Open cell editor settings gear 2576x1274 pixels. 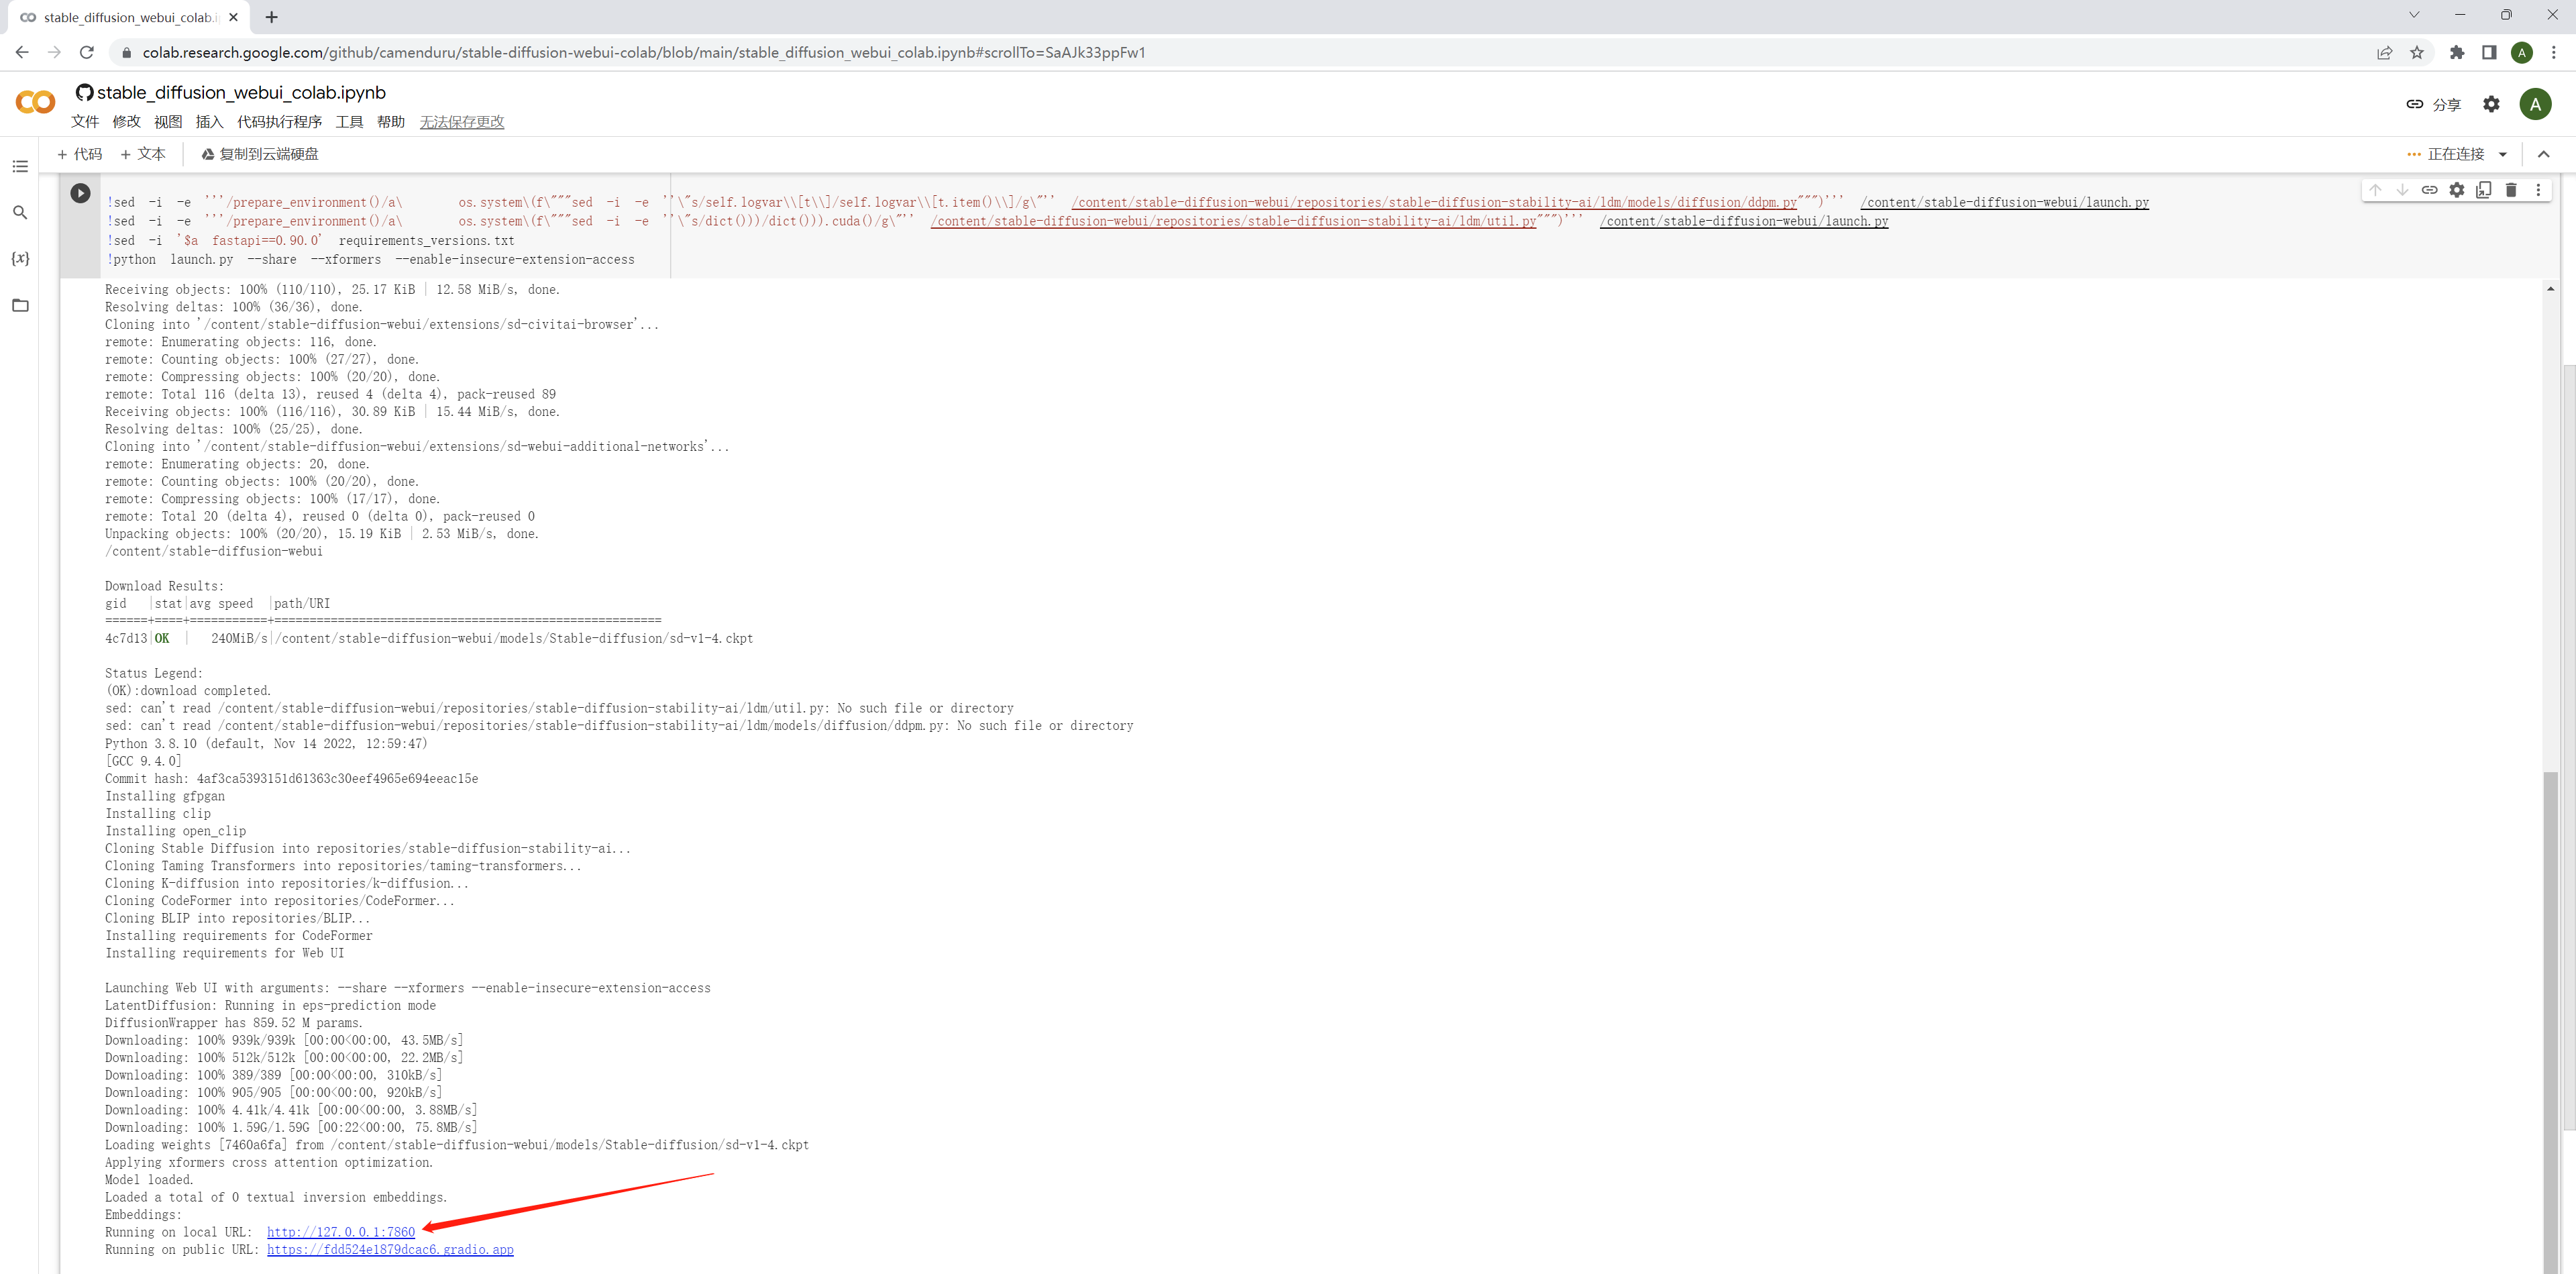tap(2456, 190)
